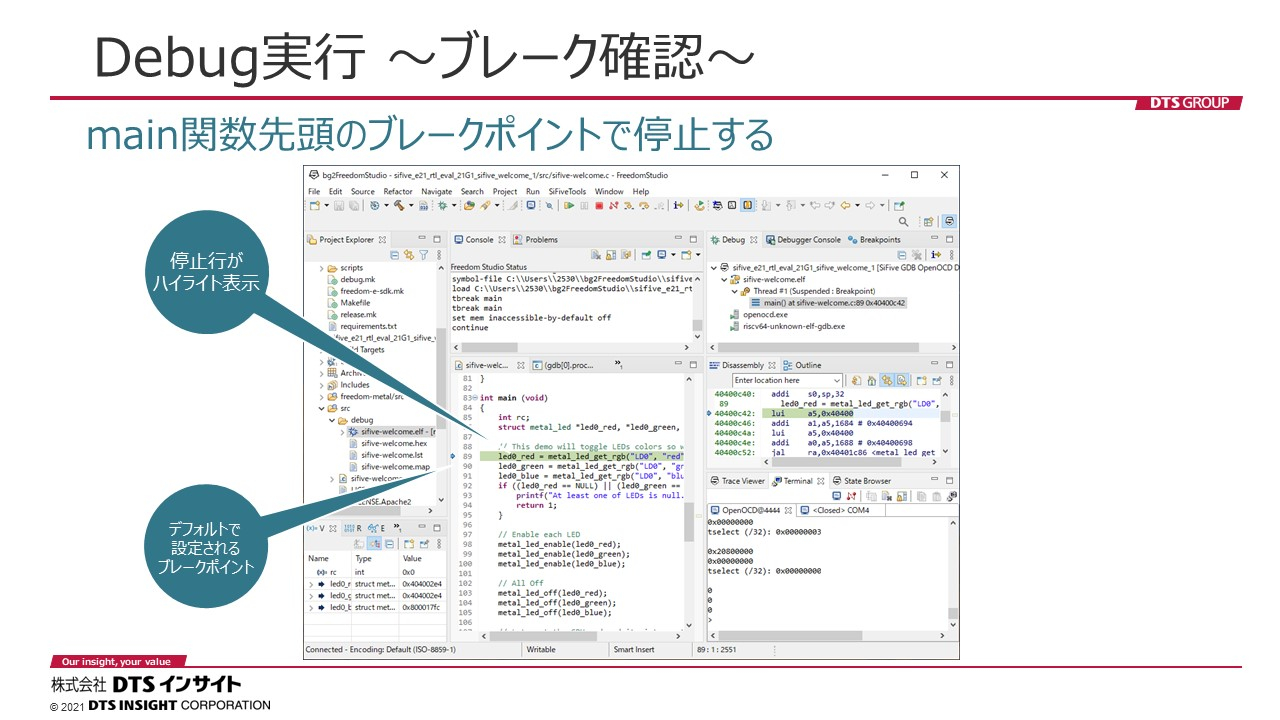This screenshot has width=1280, height=720.
Task: Click the Disconnect icon in toolbar
Action: point(613,205)
